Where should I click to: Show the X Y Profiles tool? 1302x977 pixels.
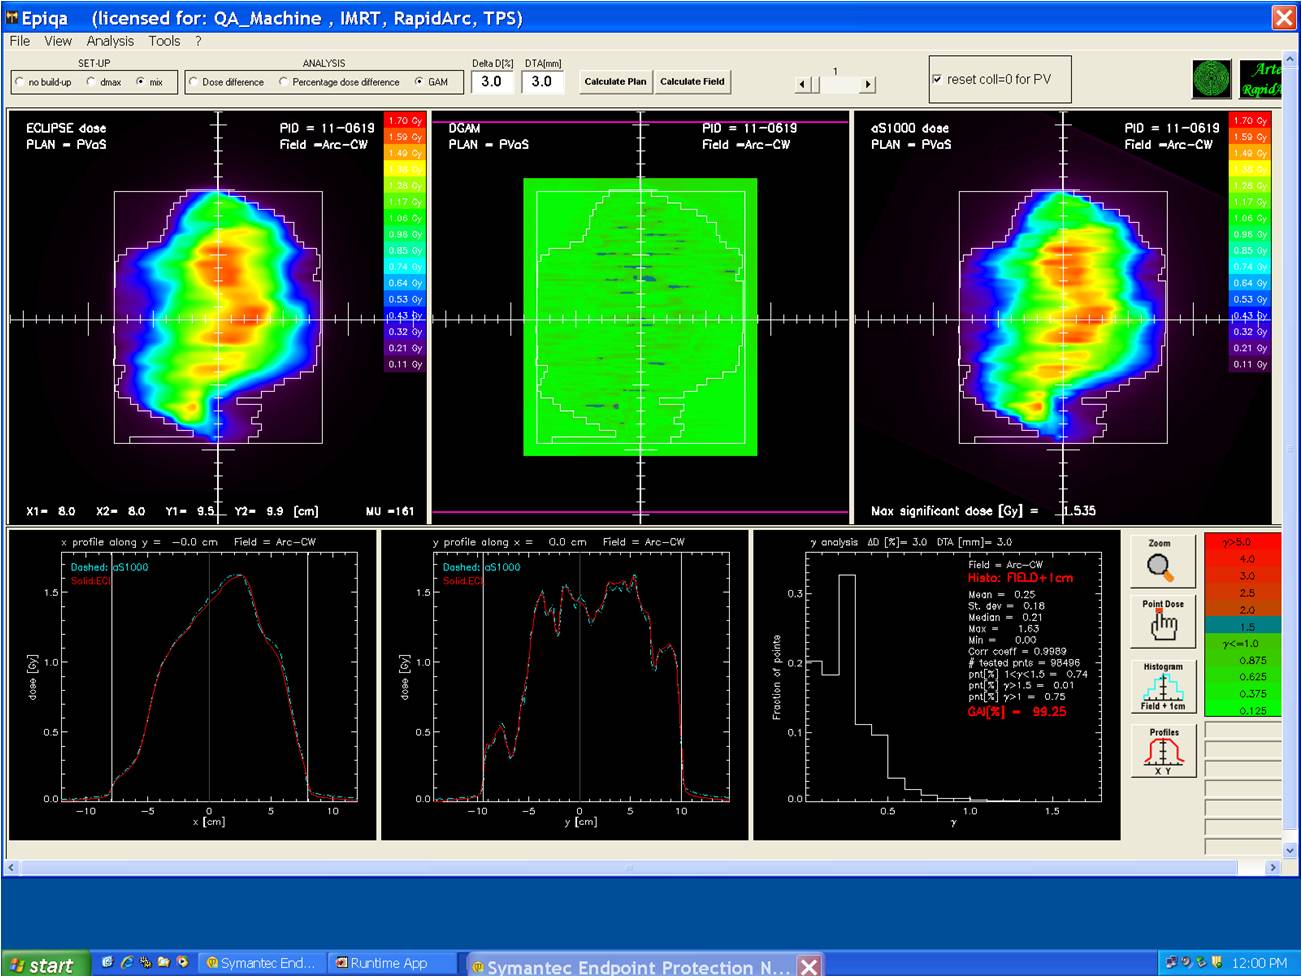pos(1163,751)
